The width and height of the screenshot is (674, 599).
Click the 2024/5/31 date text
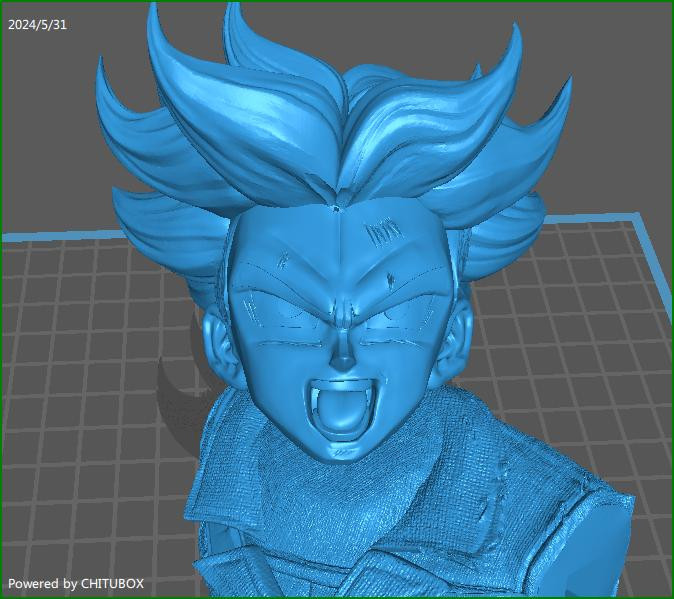point(37,25)
